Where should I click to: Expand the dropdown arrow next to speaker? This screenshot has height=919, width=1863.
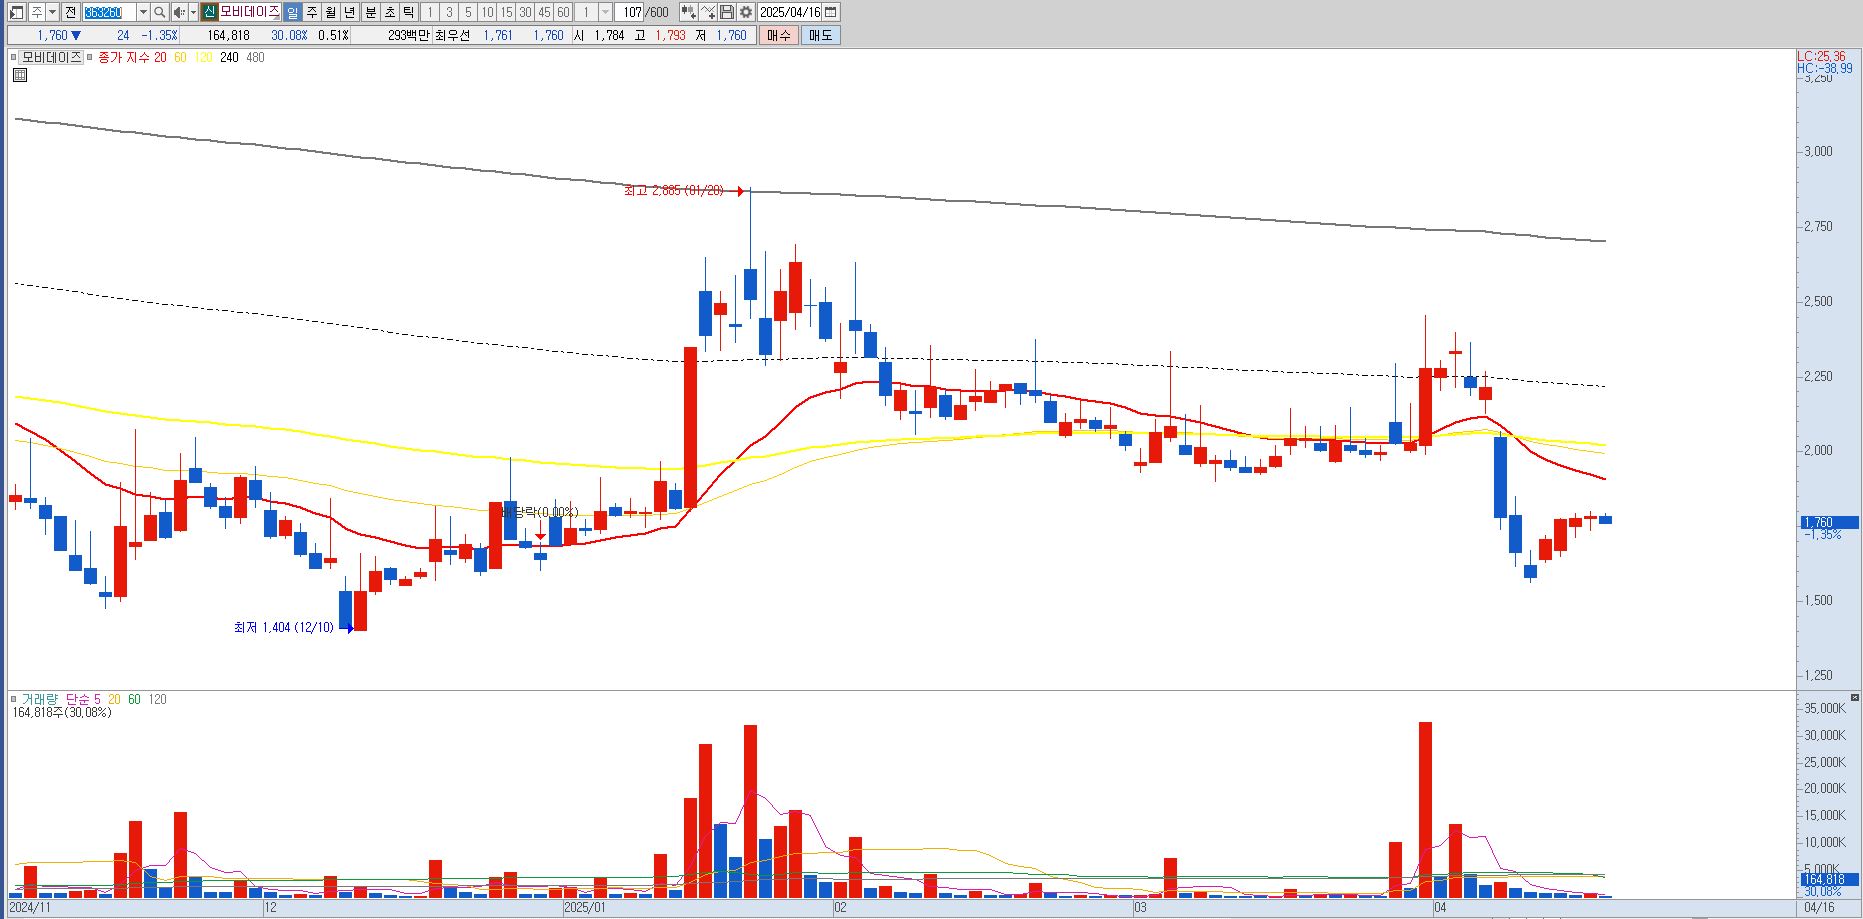pyautogui.click(x=192, y=12)
